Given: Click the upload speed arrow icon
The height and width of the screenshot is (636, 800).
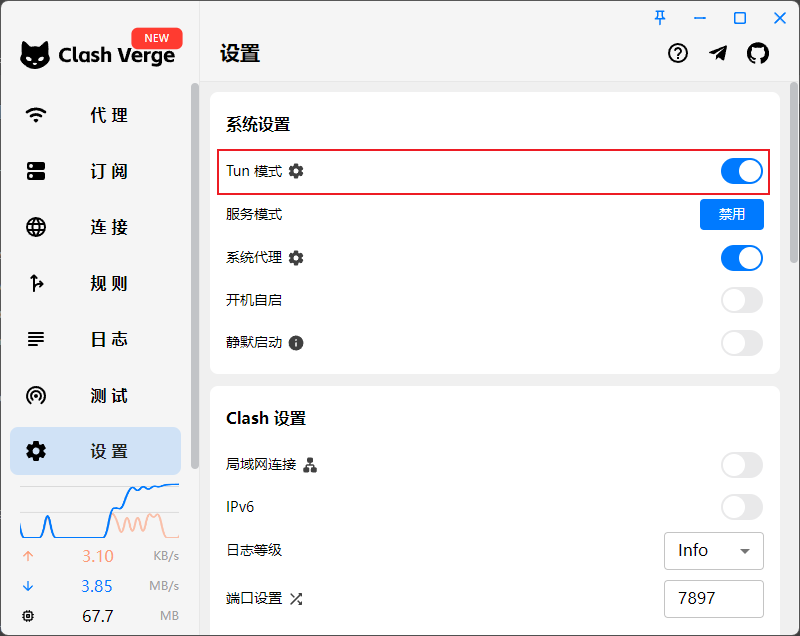Looking at the screenshot, I should click(28, 556).
